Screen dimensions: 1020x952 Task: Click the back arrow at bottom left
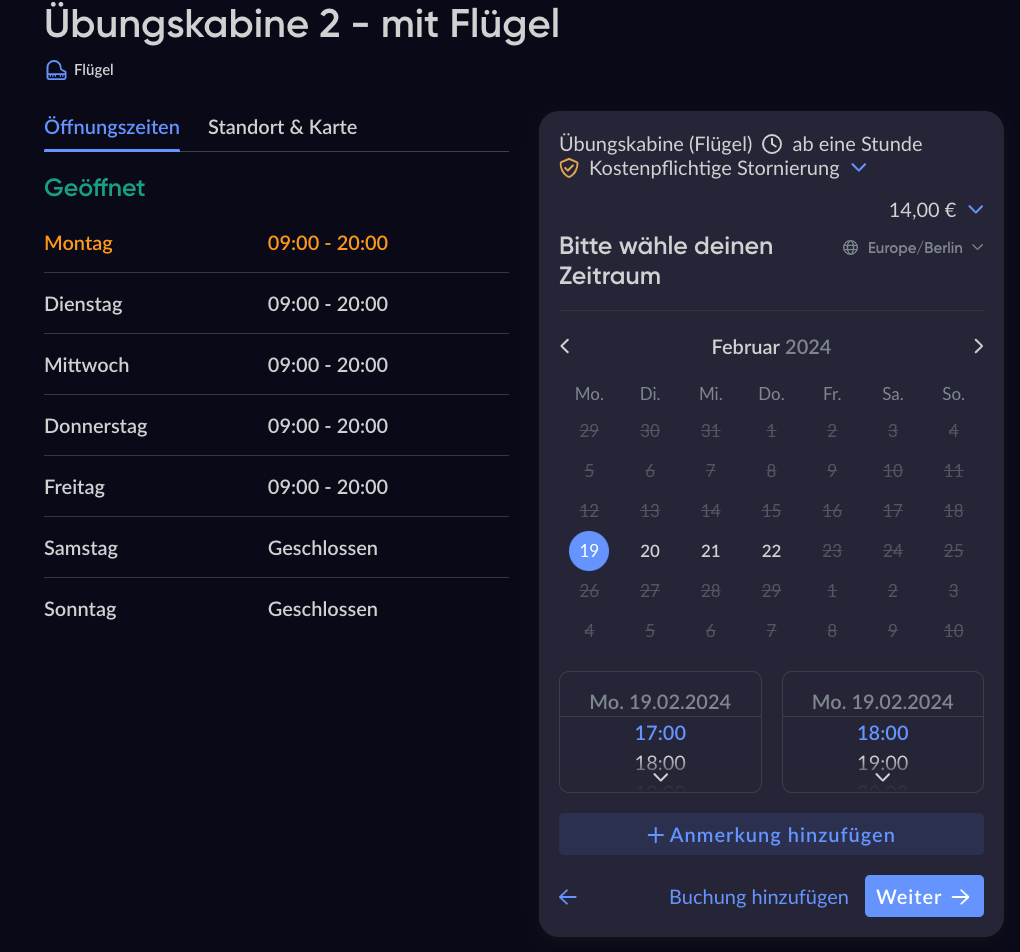click(x=568, y=897)
